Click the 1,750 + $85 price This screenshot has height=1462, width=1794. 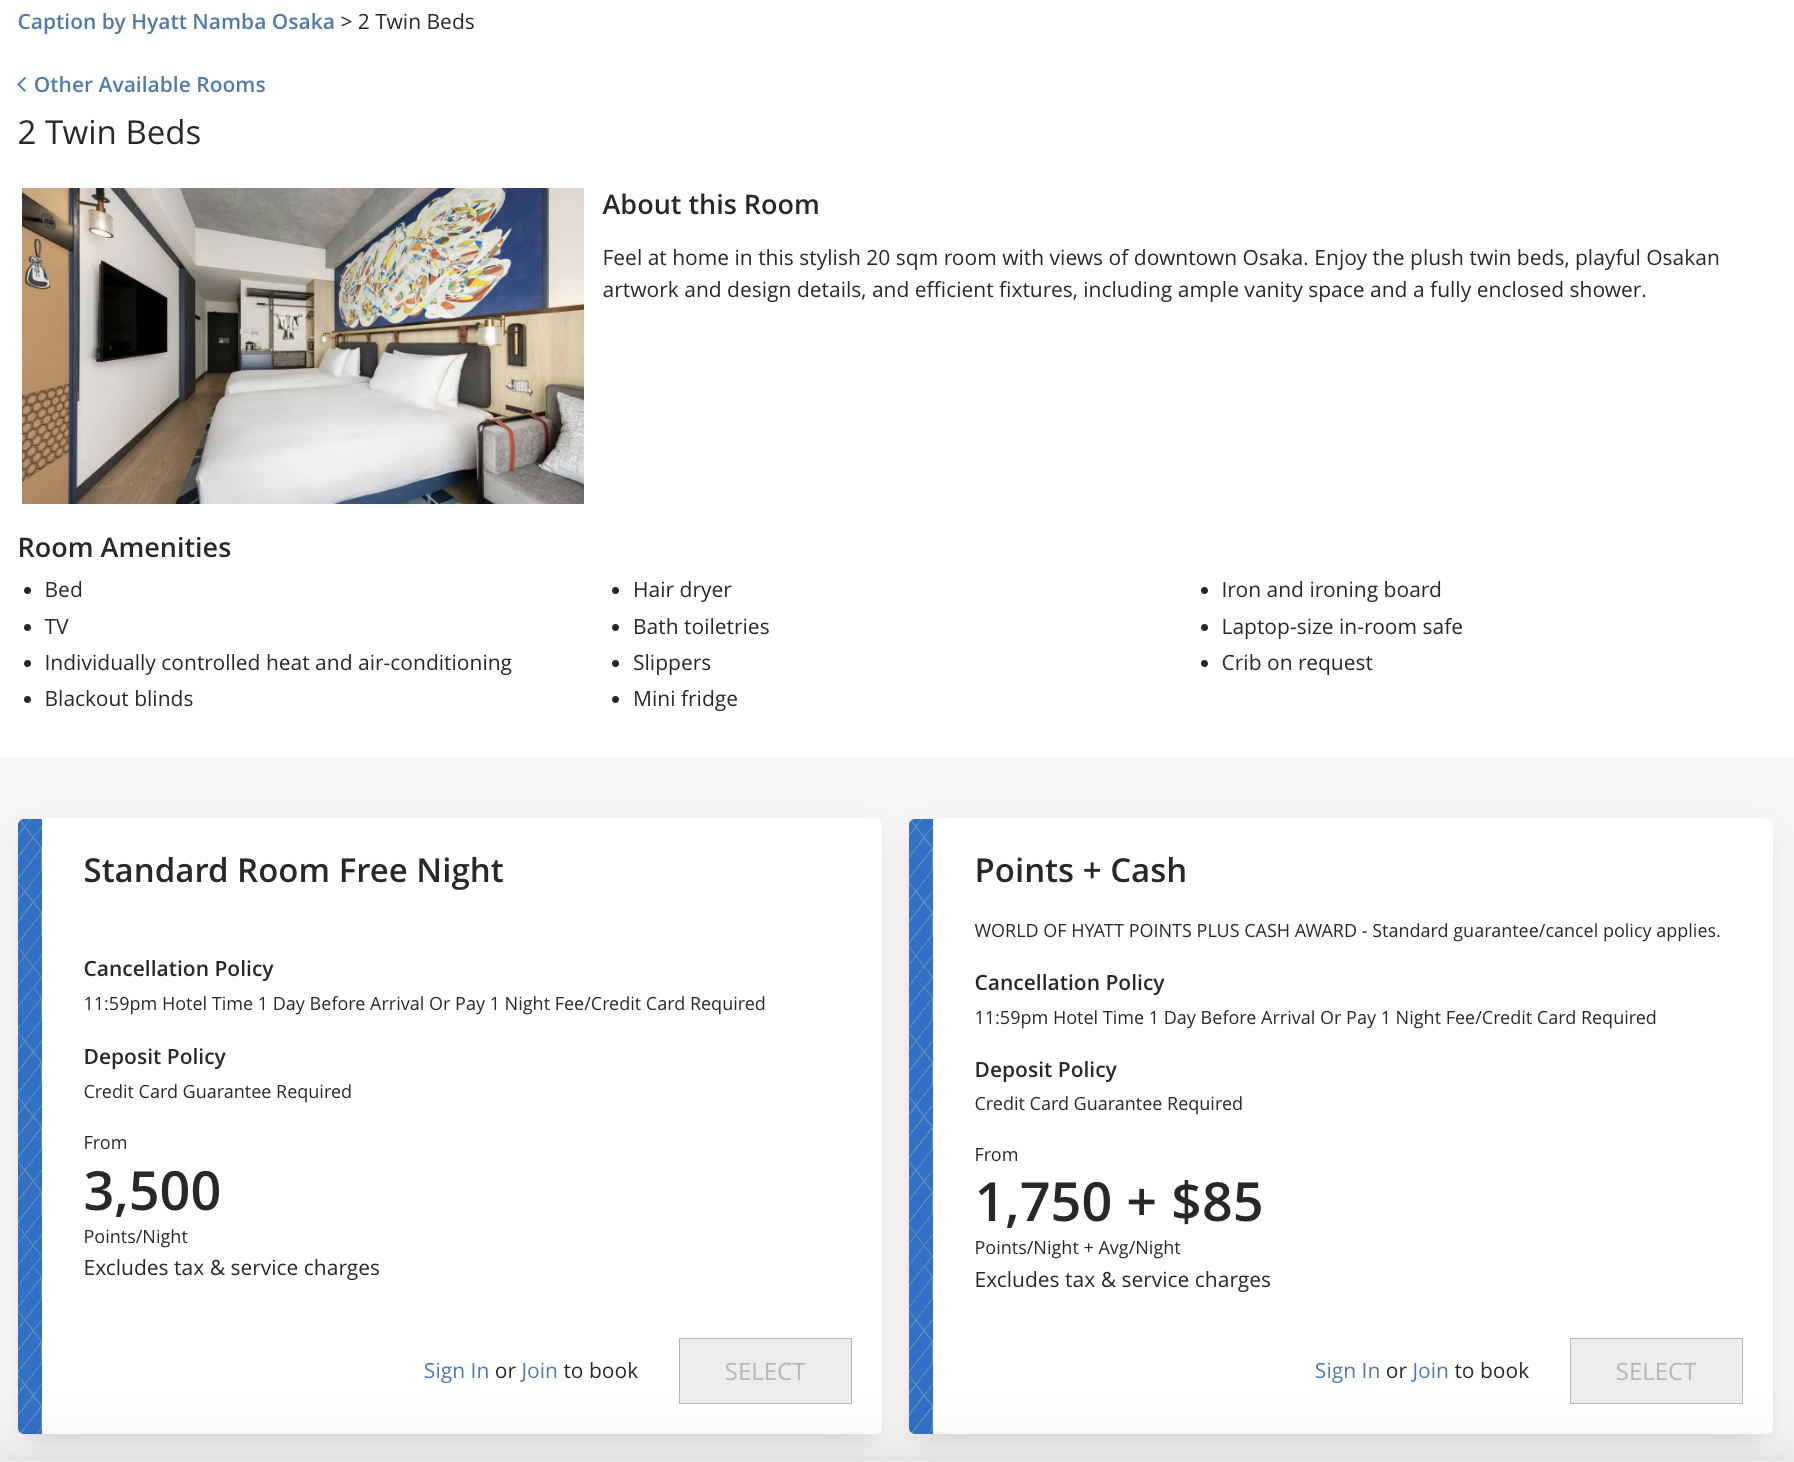(x=1118, y=1202)
